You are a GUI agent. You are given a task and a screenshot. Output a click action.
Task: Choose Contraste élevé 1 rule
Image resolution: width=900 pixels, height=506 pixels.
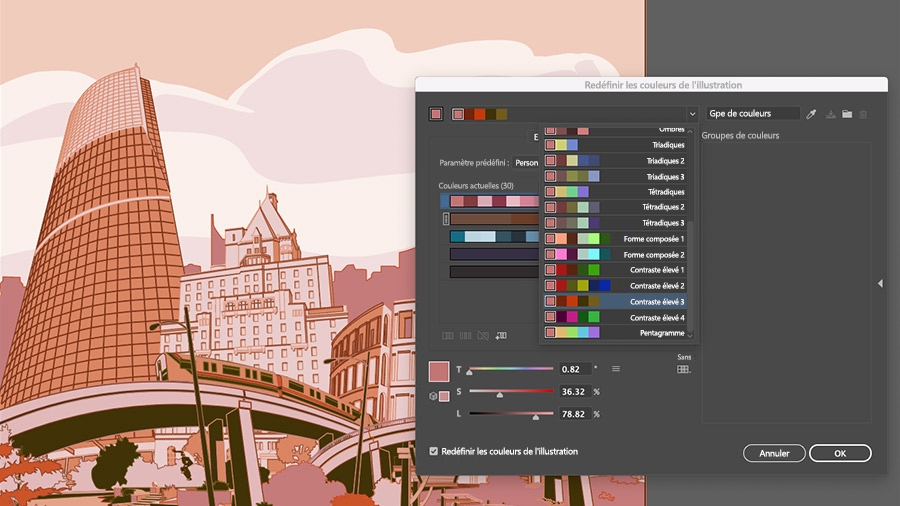tap(615, 270)
